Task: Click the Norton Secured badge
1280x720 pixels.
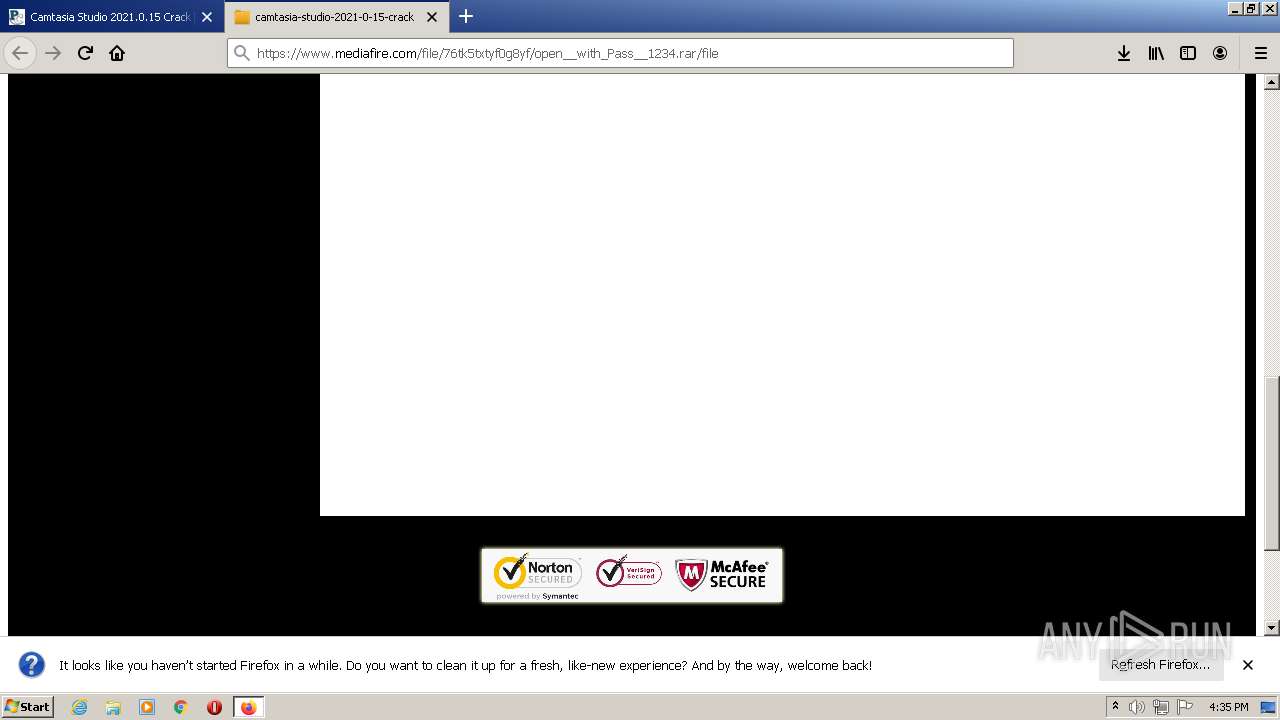Action: (x=537, y=575)
